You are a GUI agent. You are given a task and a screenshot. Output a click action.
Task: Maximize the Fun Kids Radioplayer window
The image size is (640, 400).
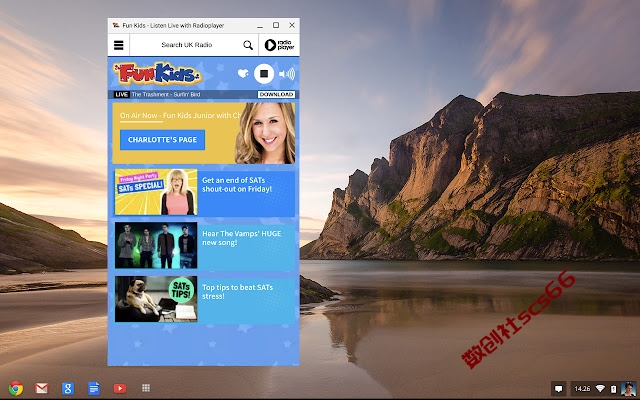(276, 25)
